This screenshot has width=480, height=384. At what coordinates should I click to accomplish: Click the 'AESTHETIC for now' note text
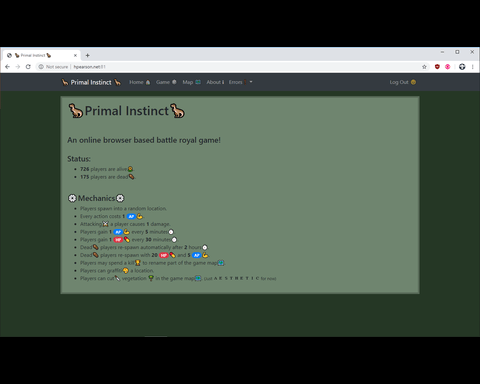coord(240,279)
